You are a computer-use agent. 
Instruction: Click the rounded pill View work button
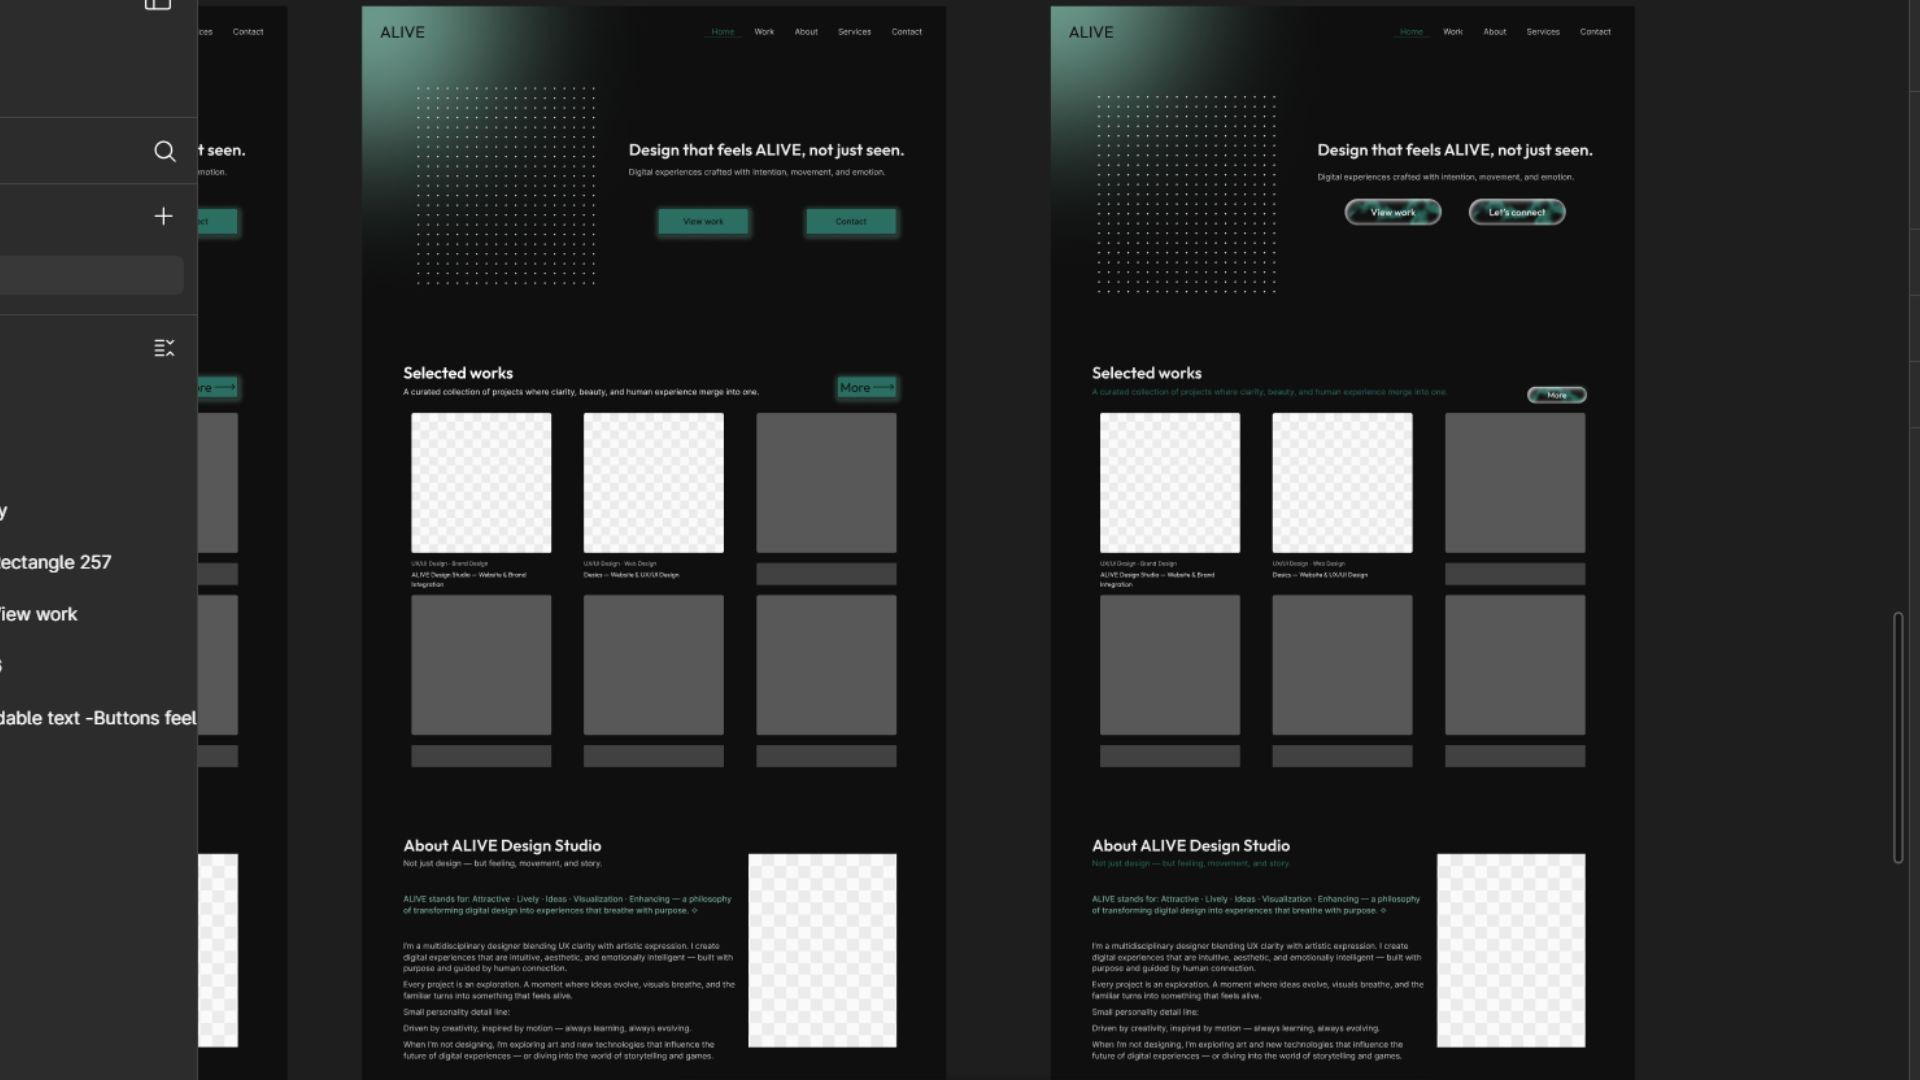tap(1392, 212)
